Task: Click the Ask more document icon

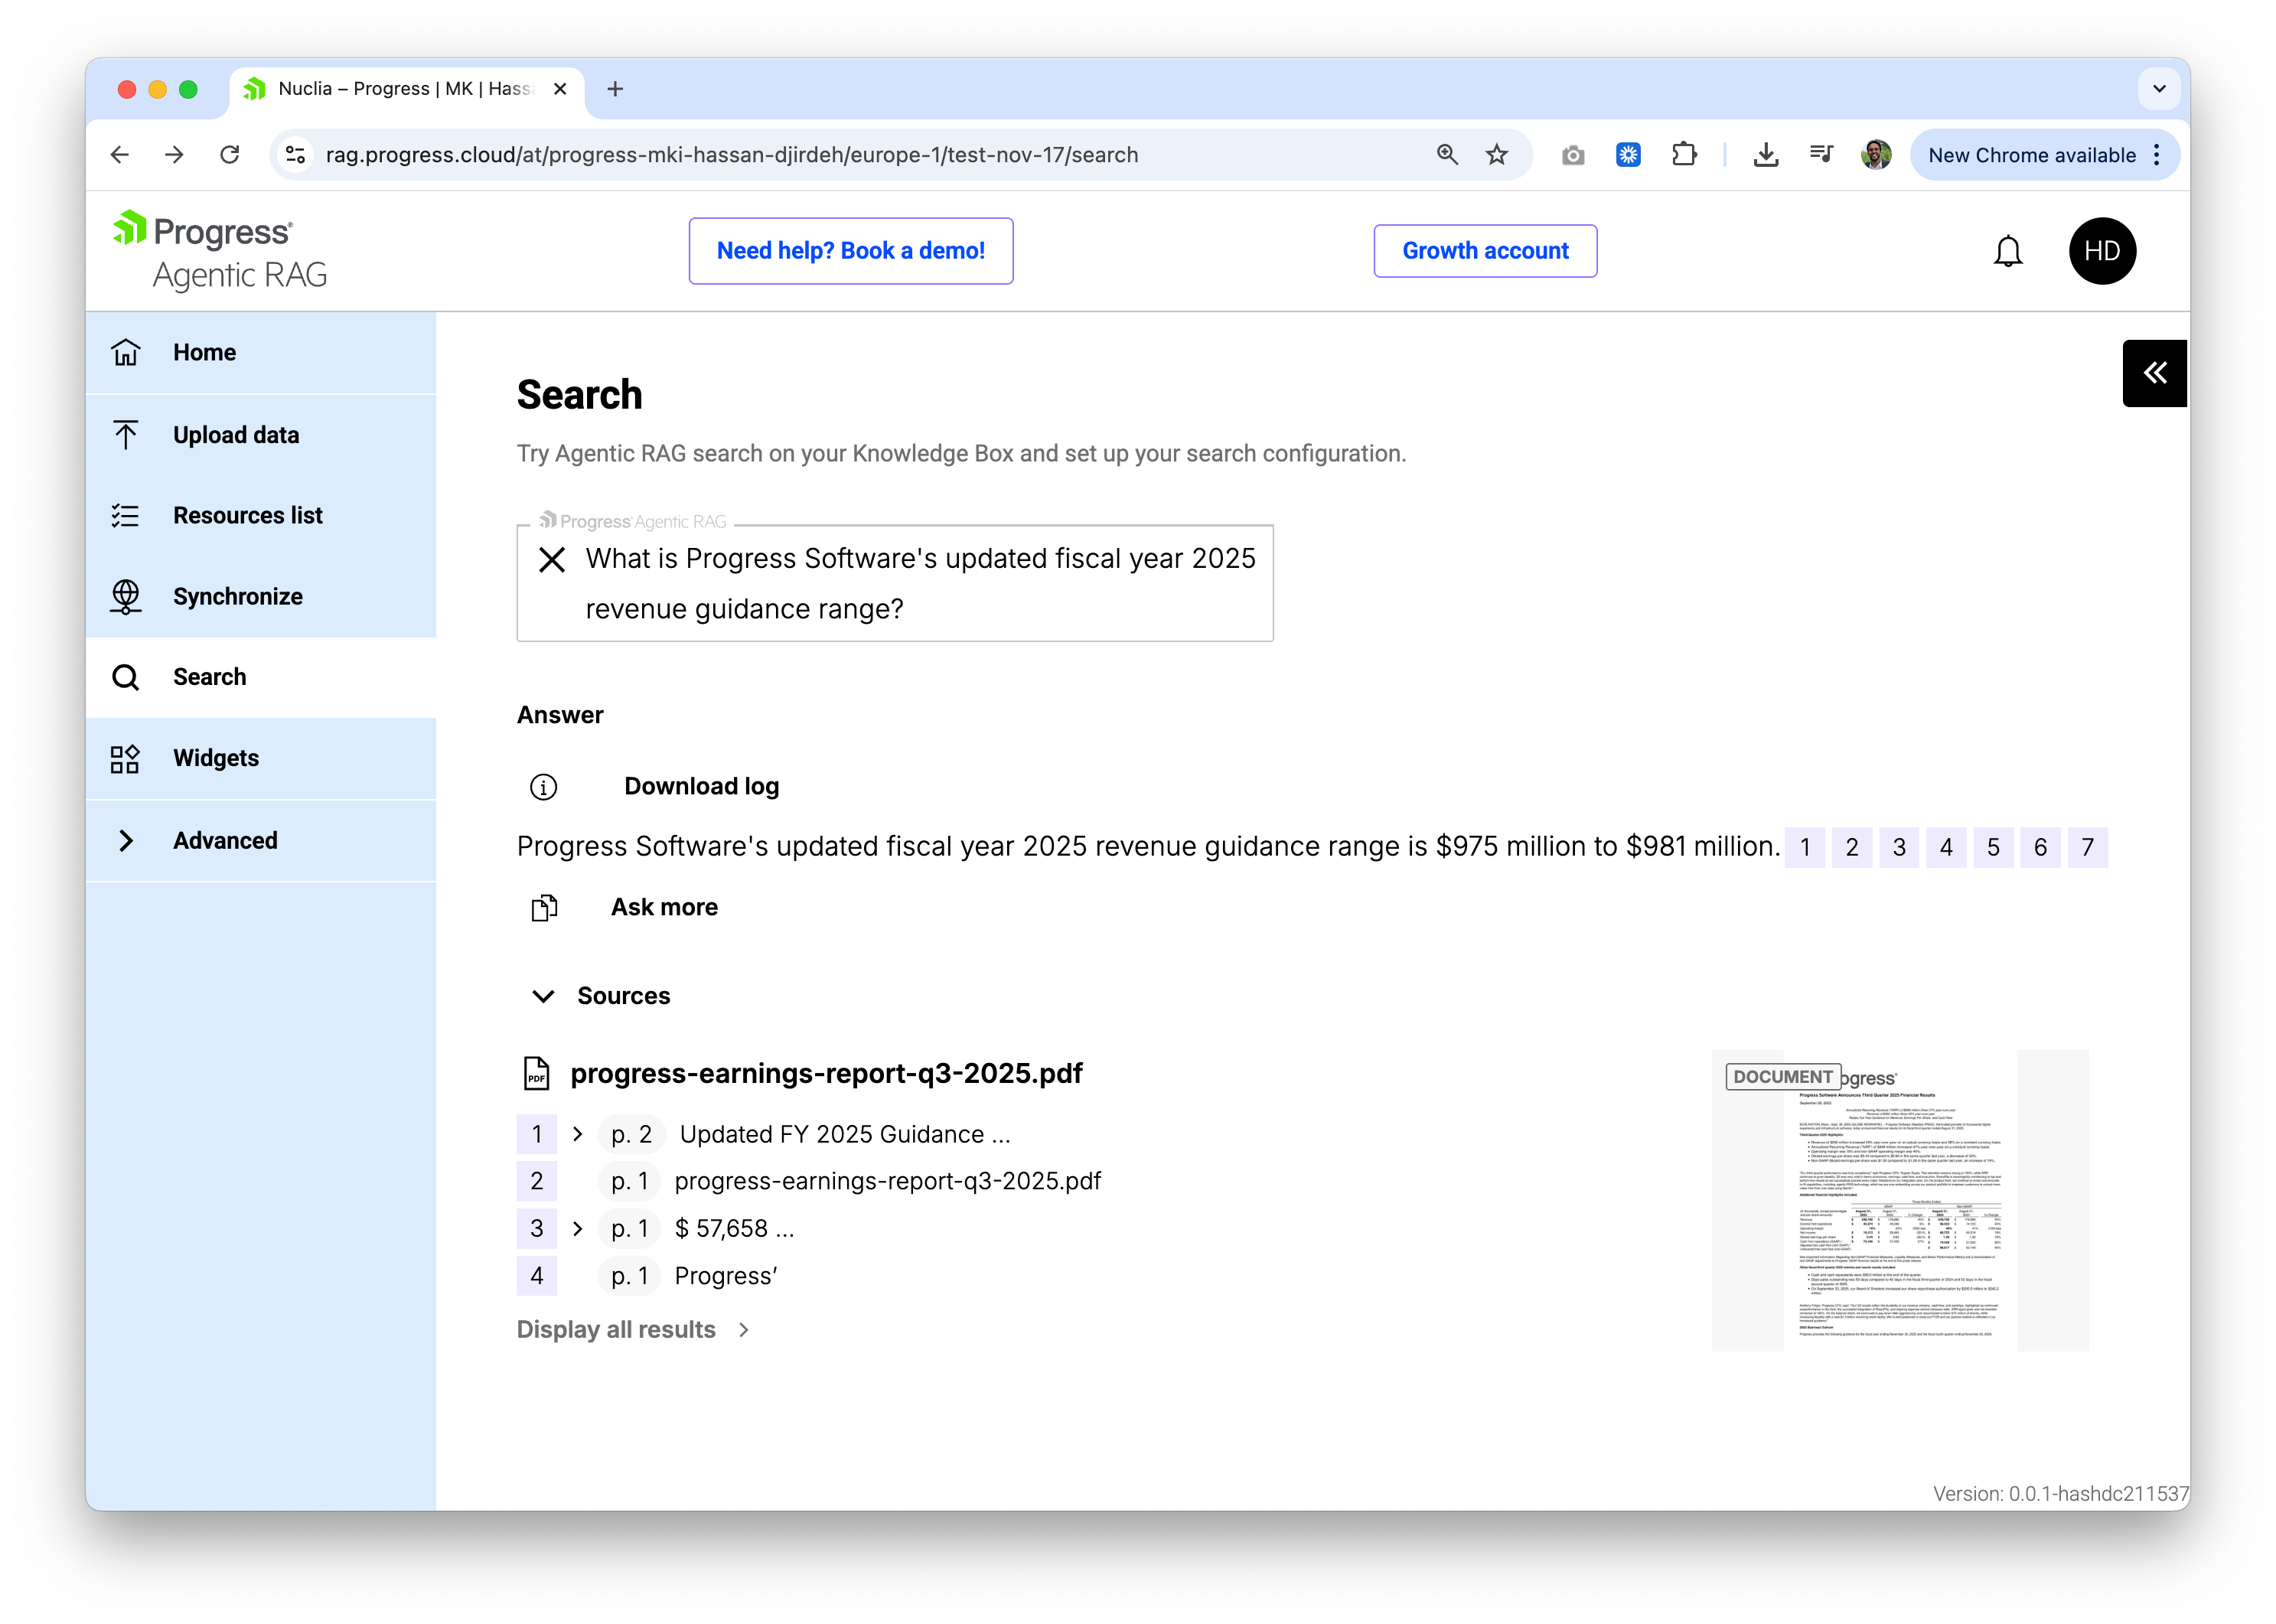Action: (543, 907)
